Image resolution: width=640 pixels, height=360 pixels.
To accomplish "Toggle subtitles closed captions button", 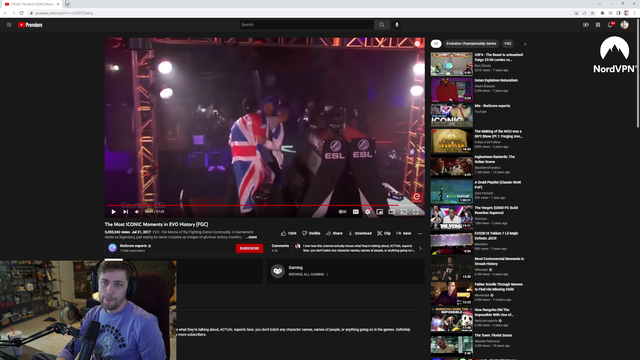I will 356,211.
